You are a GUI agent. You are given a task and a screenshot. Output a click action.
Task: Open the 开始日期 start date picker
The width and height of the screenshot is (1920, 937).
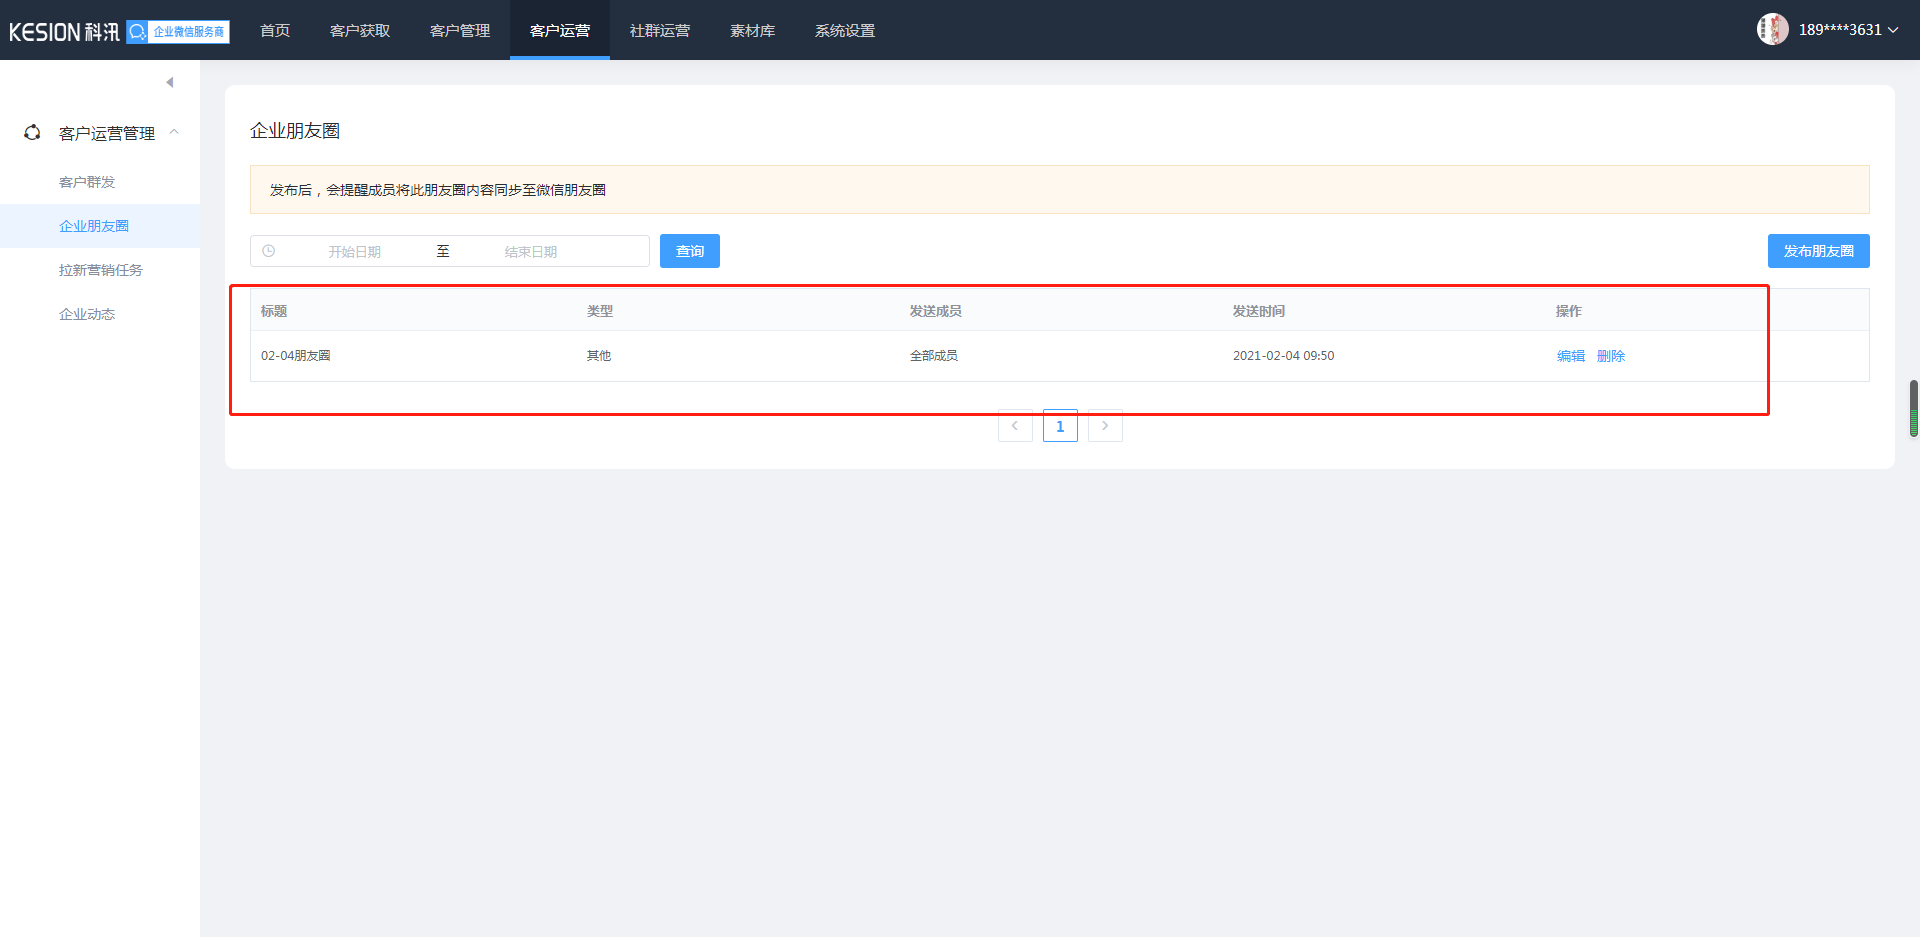355,252
